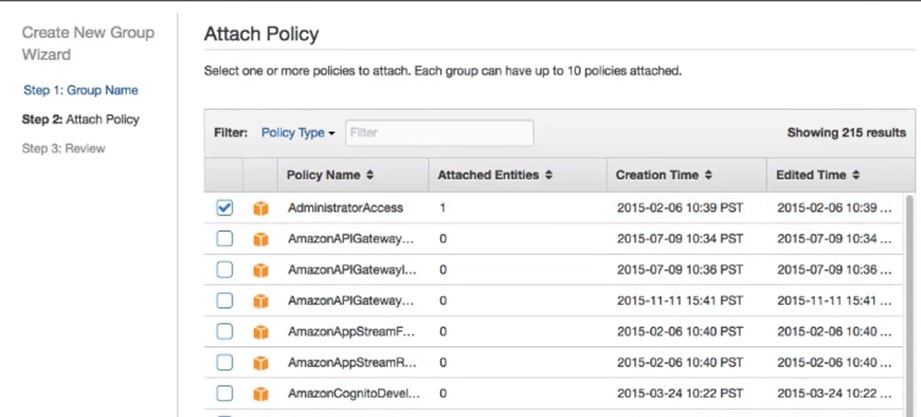Click the AmazonCognitoDevel… policy icon

260,394
